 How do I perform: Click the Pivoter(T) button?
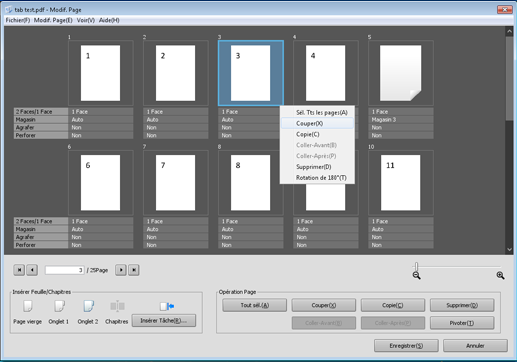click(x=462, y=323)
